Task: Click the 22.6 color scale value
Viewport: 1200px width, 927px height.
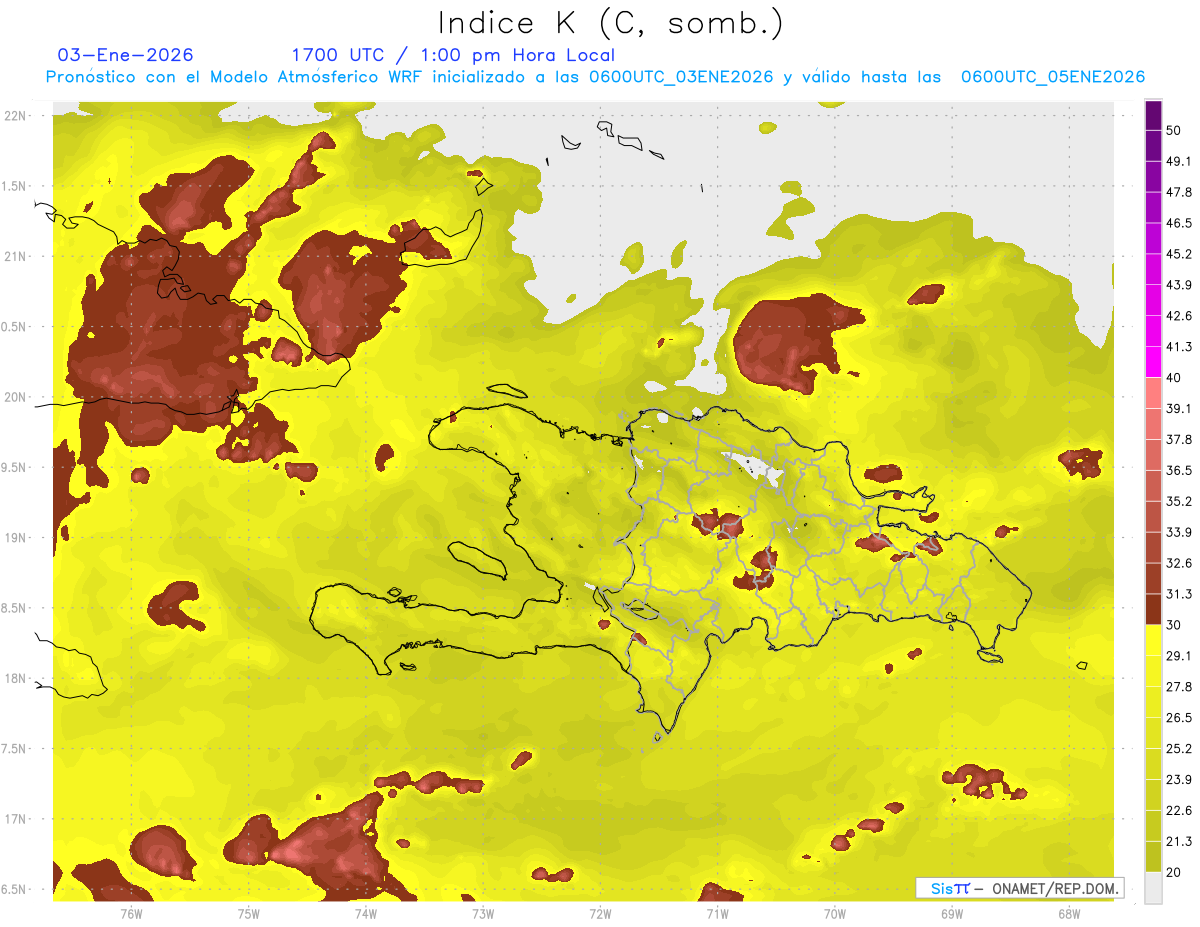Action: click(x=1179, y=810)
